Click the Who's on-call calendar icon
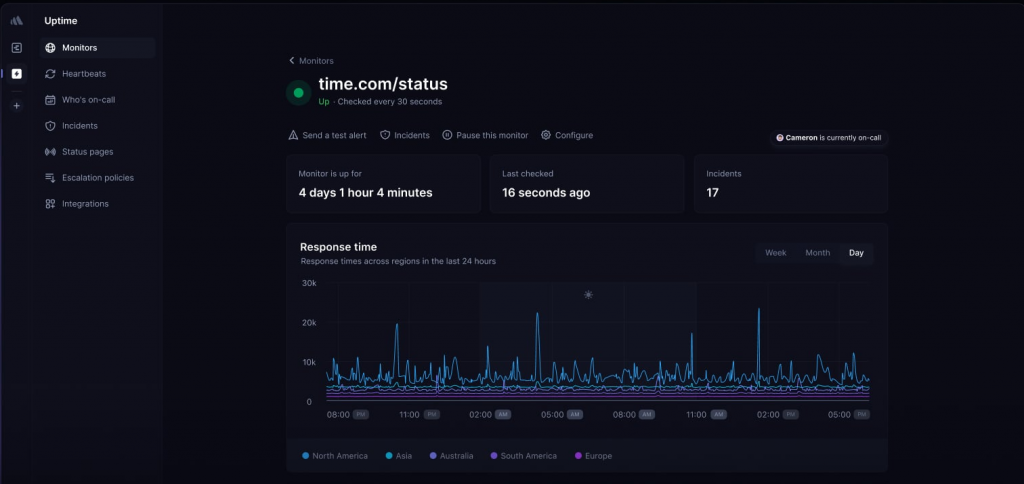 [x=51, y=100]
